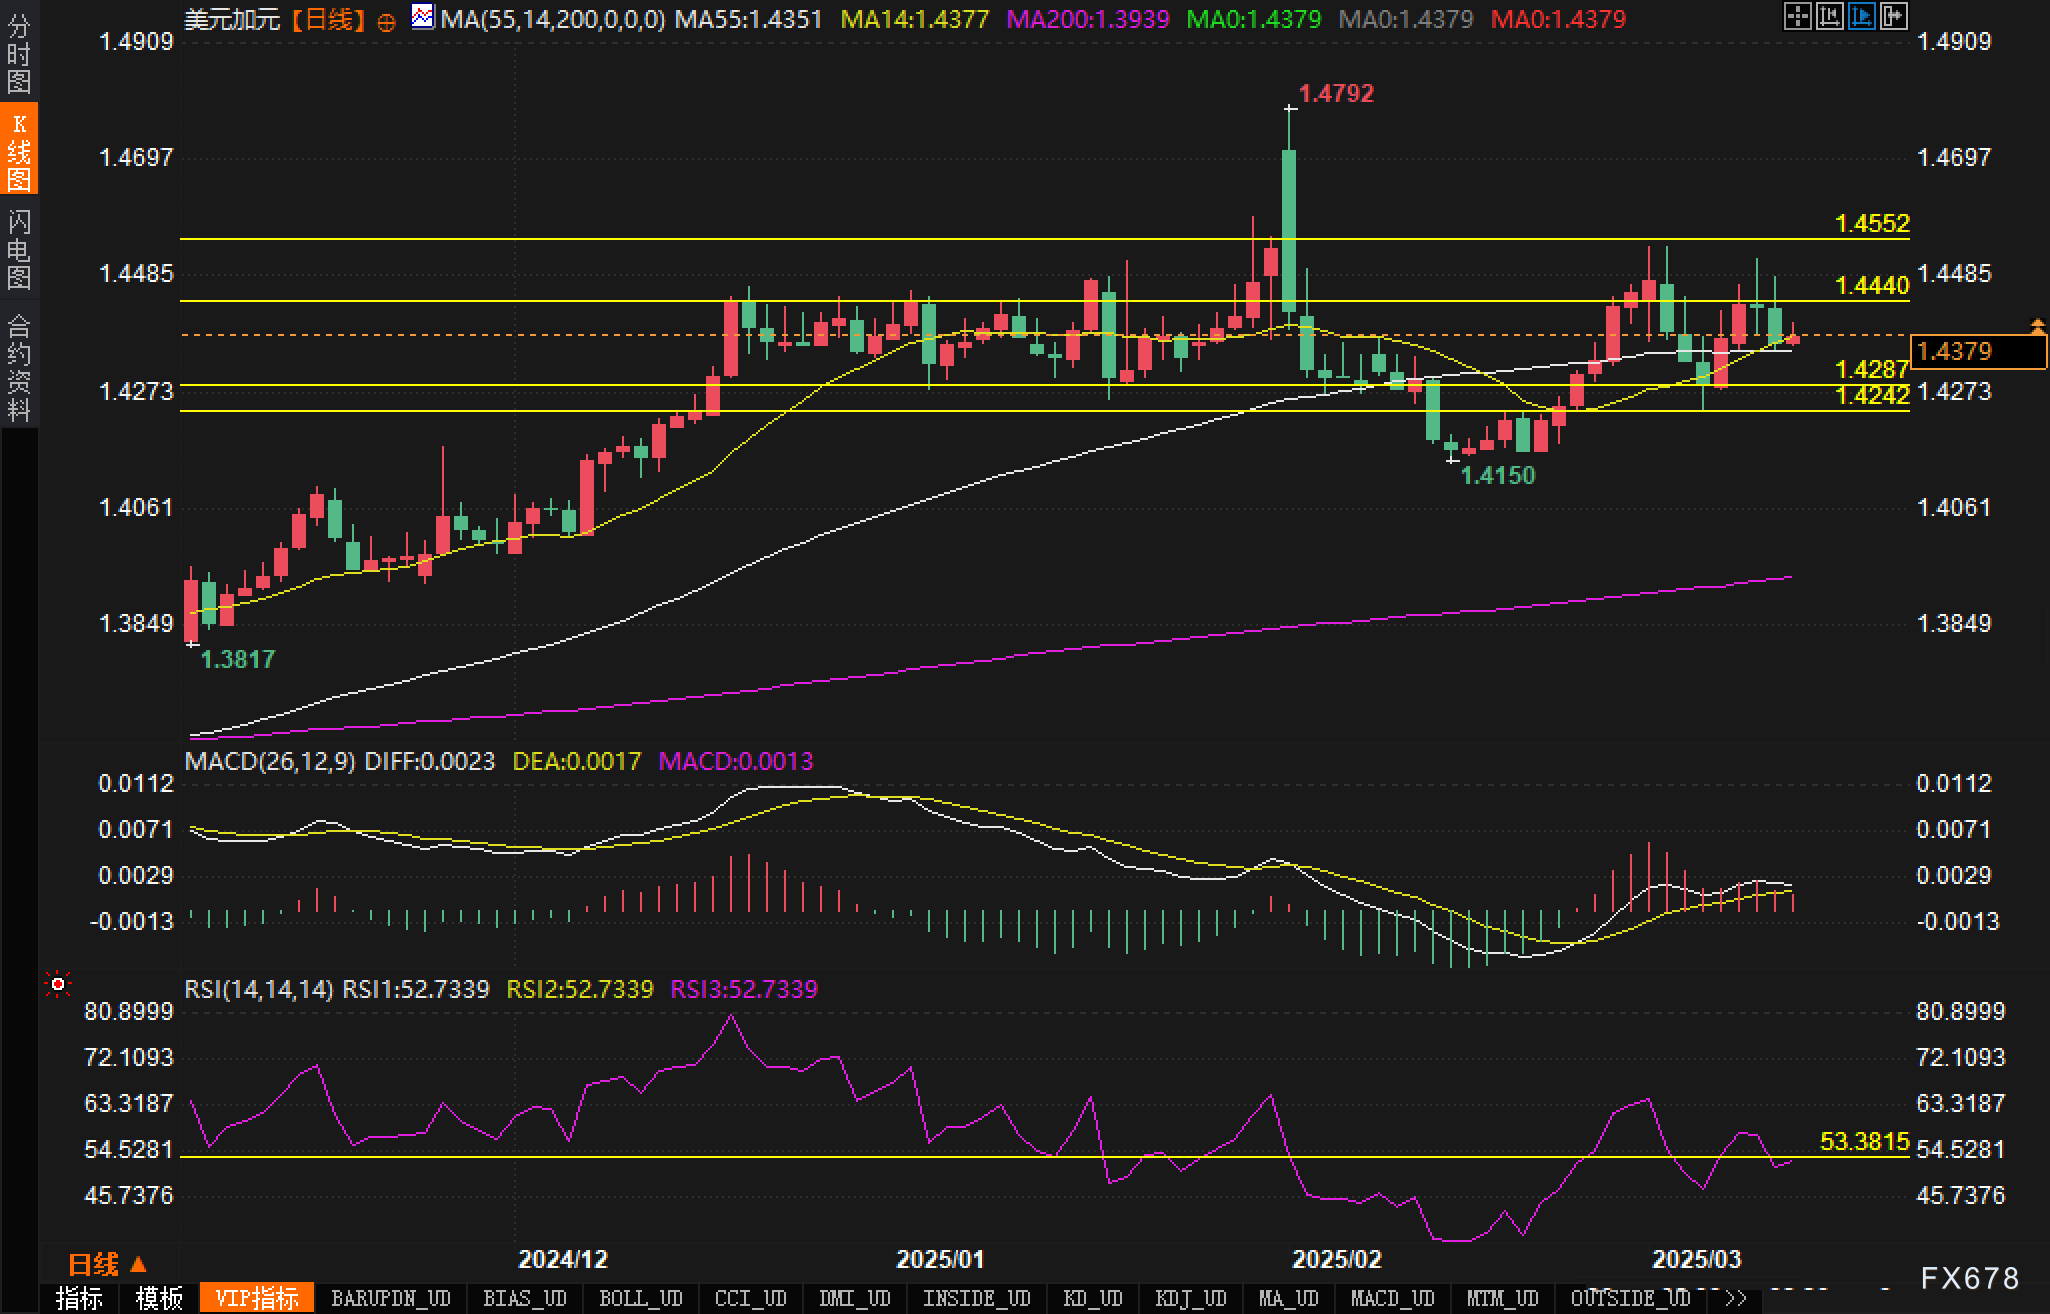Open the 指标 indicator list
Screen dimensions: 2050x1314
79,1299
